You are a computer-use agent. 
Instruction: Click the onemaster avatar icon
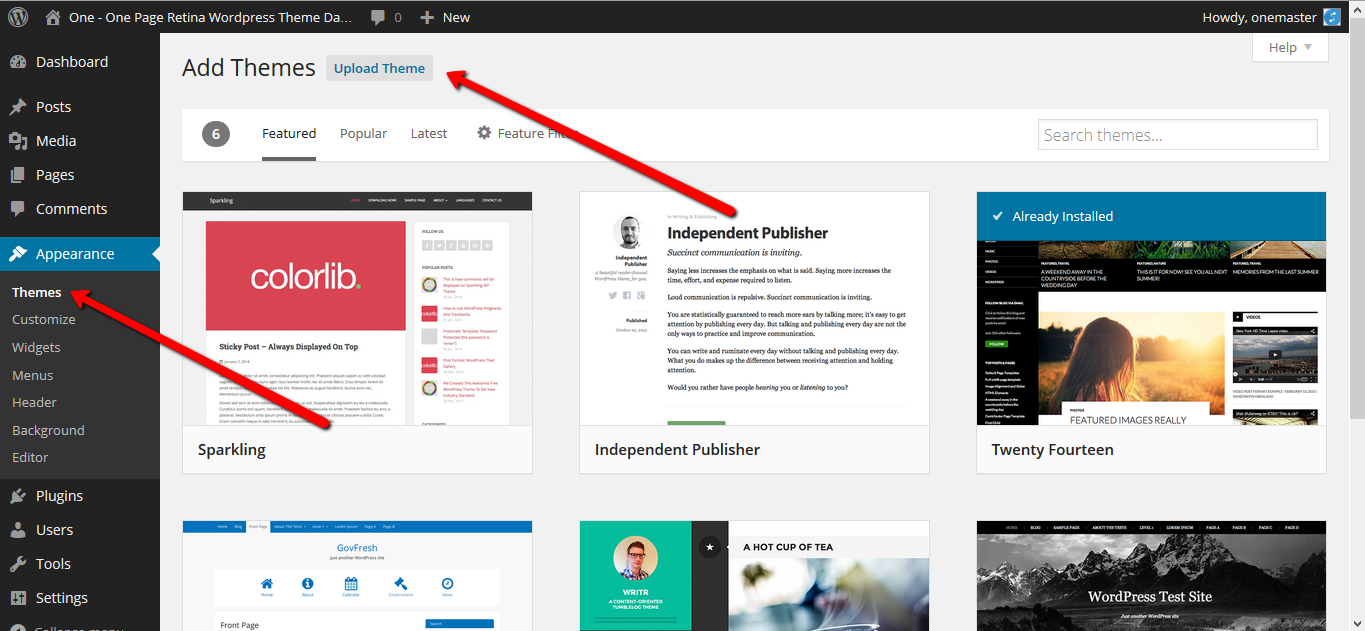point(1331,17)
